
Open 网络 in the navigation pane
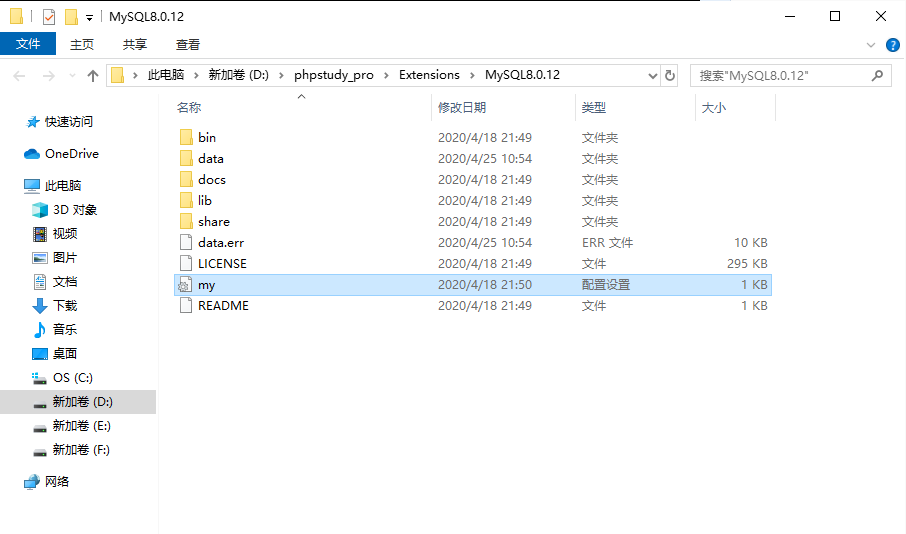[x=57, y=481]
